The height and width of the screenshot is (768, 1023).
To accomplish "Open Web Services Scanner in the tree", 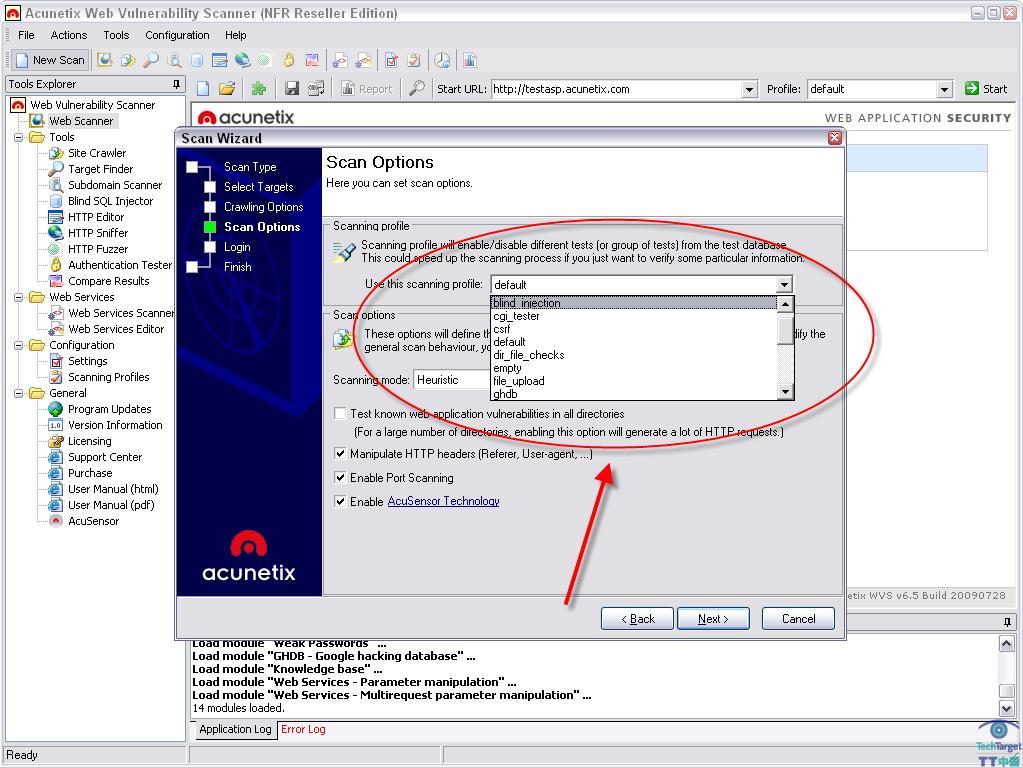I will 121,313.
